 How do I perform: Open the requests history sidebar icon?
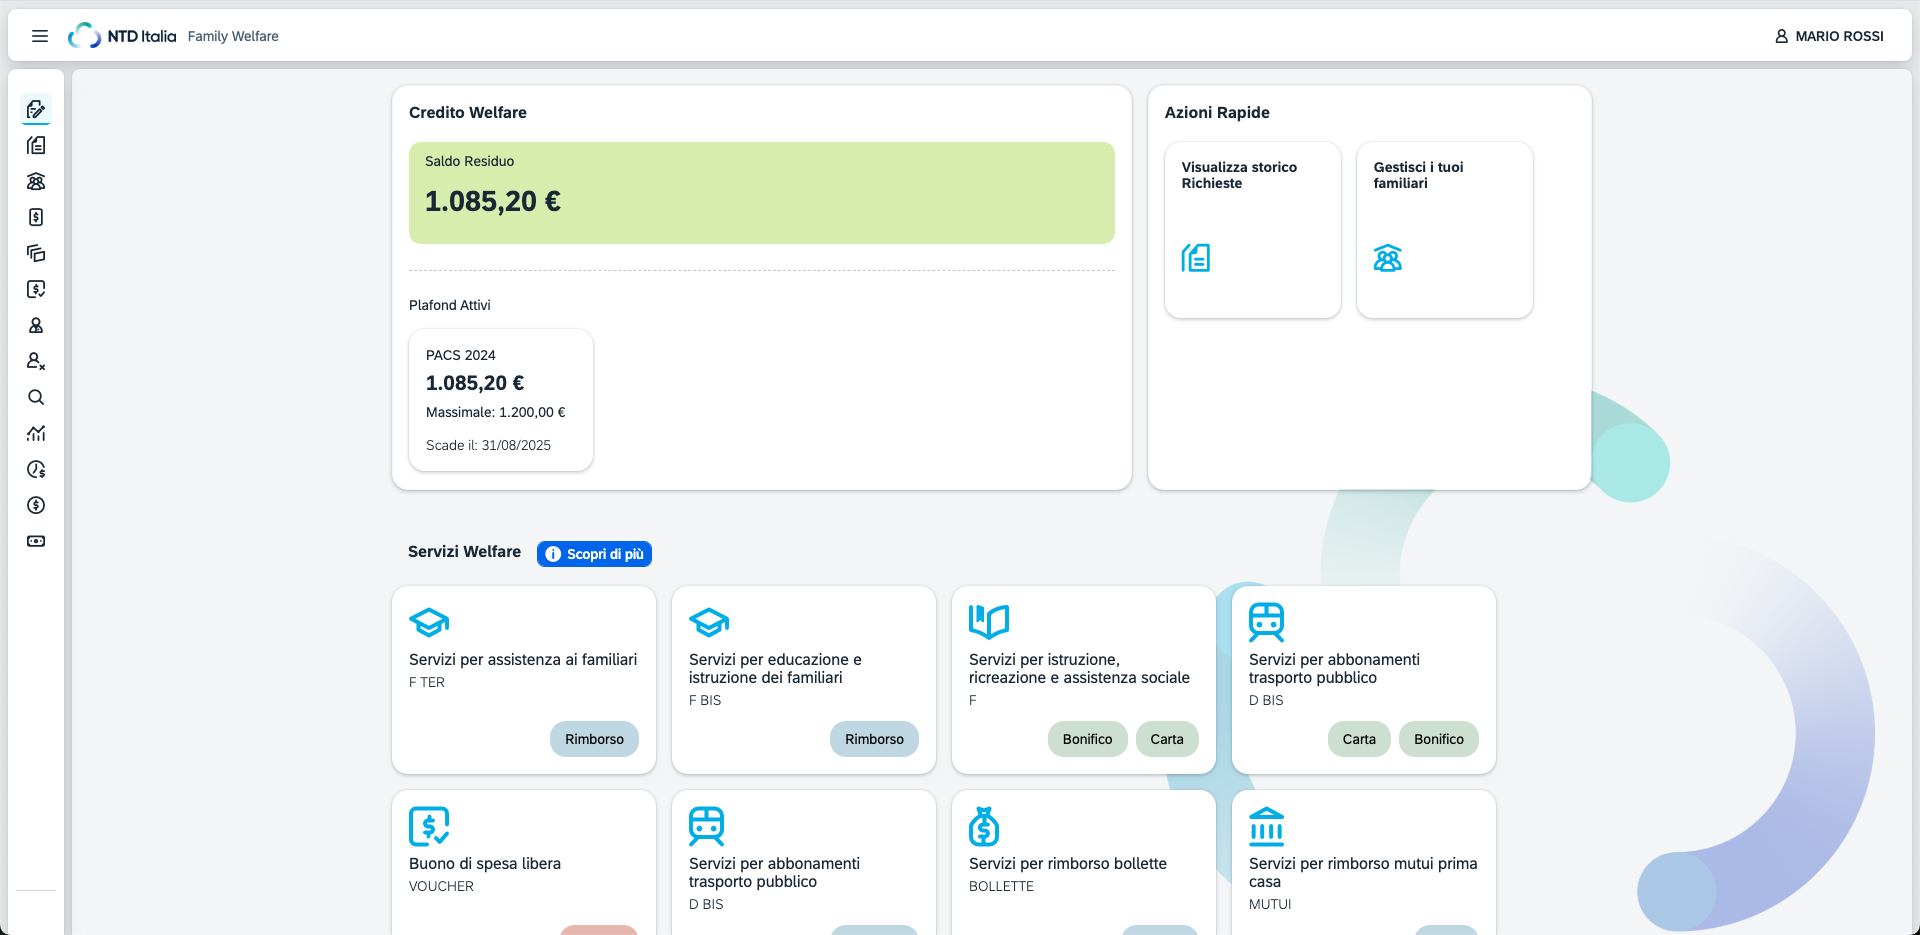36,145
